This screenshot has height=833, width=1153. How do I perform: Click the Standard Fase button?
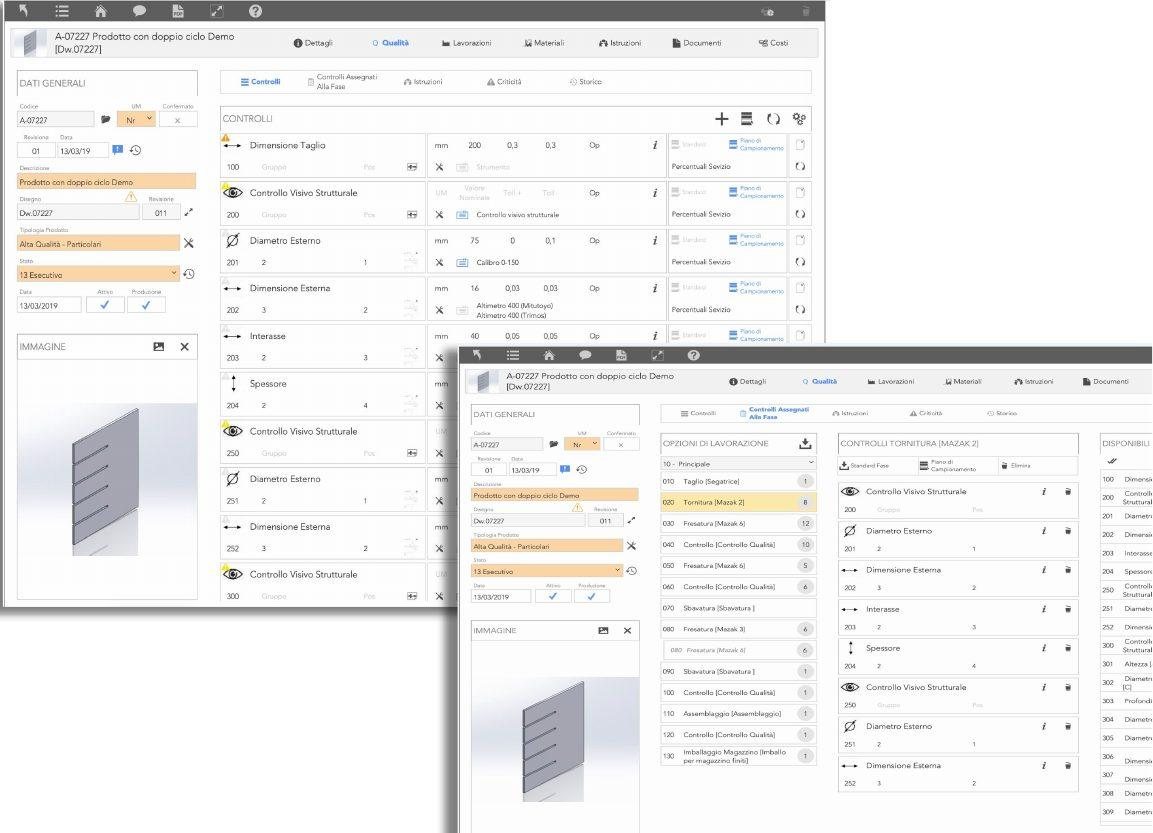coord(865,465)
